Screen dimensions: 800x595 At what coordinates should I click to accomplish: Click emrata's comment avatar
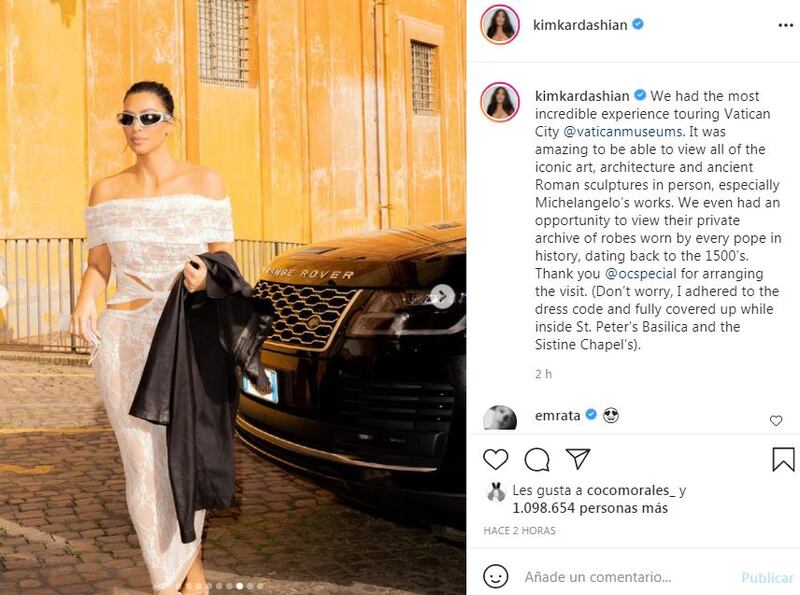click(500, 417)
